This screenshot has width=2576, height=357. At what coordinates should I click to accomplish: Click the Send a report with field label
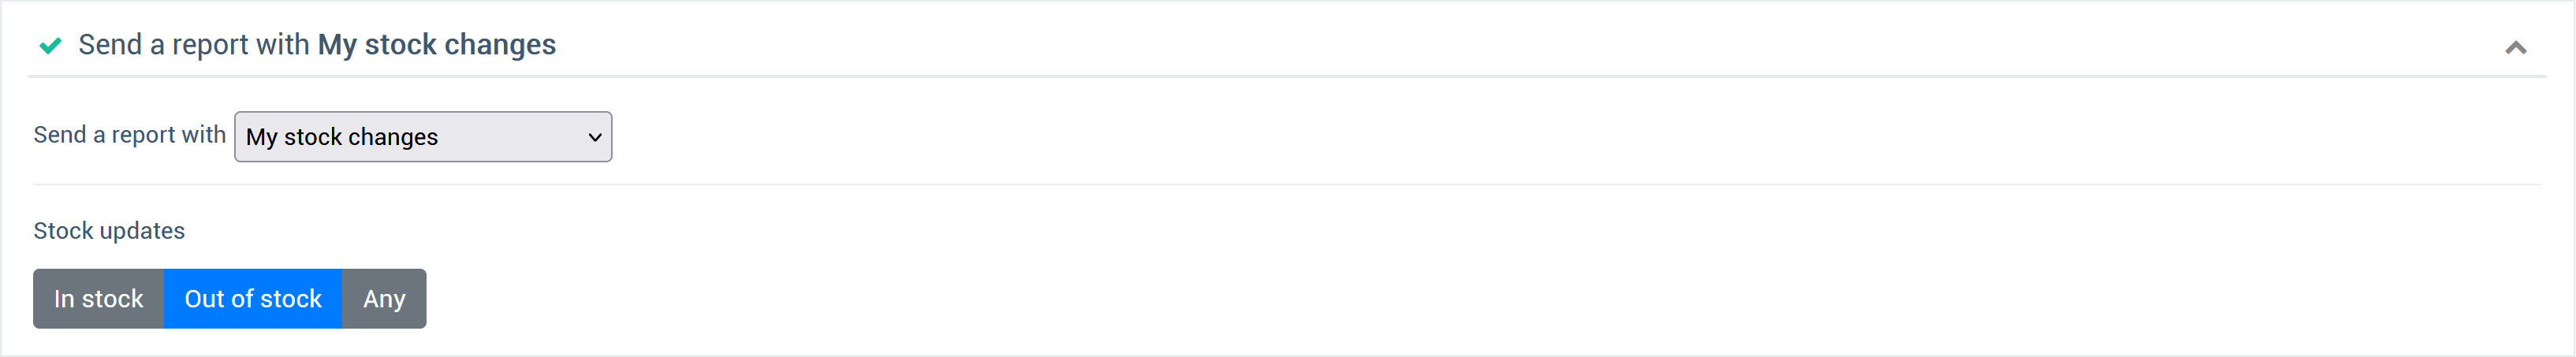pyautogui.click(x=129, y=135)
